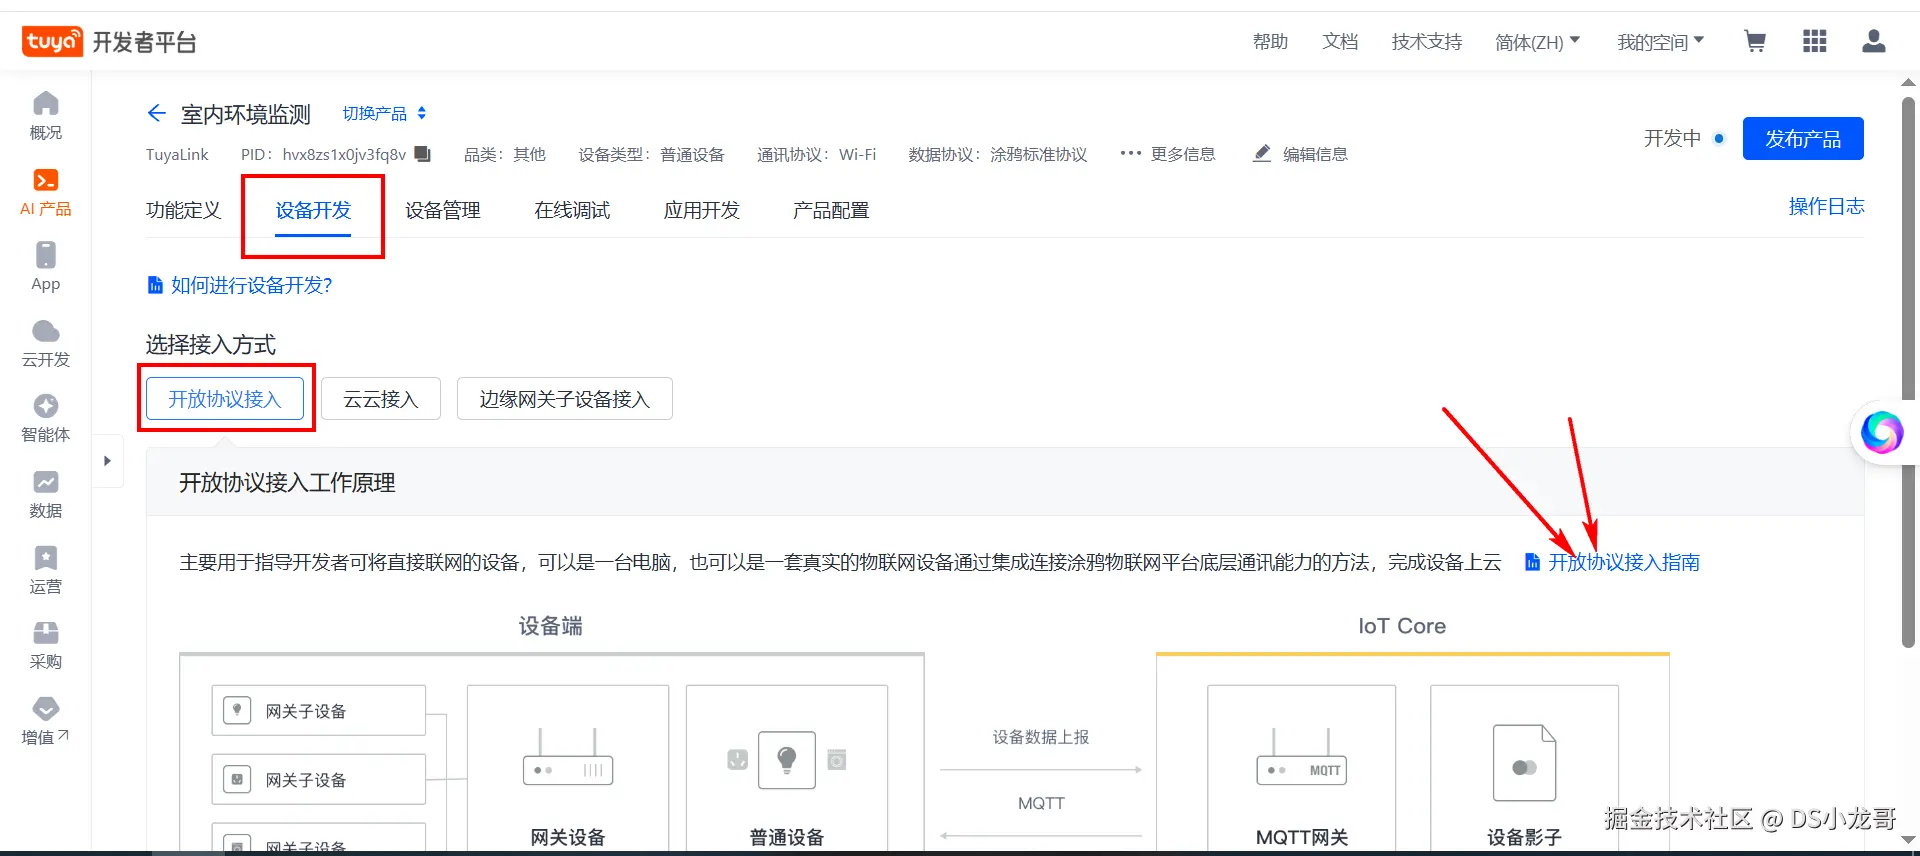Image resolution: width=1920 pixels, height=856 pixels.
Task: Switch to the 设备管理 tab
Action: 443,210
